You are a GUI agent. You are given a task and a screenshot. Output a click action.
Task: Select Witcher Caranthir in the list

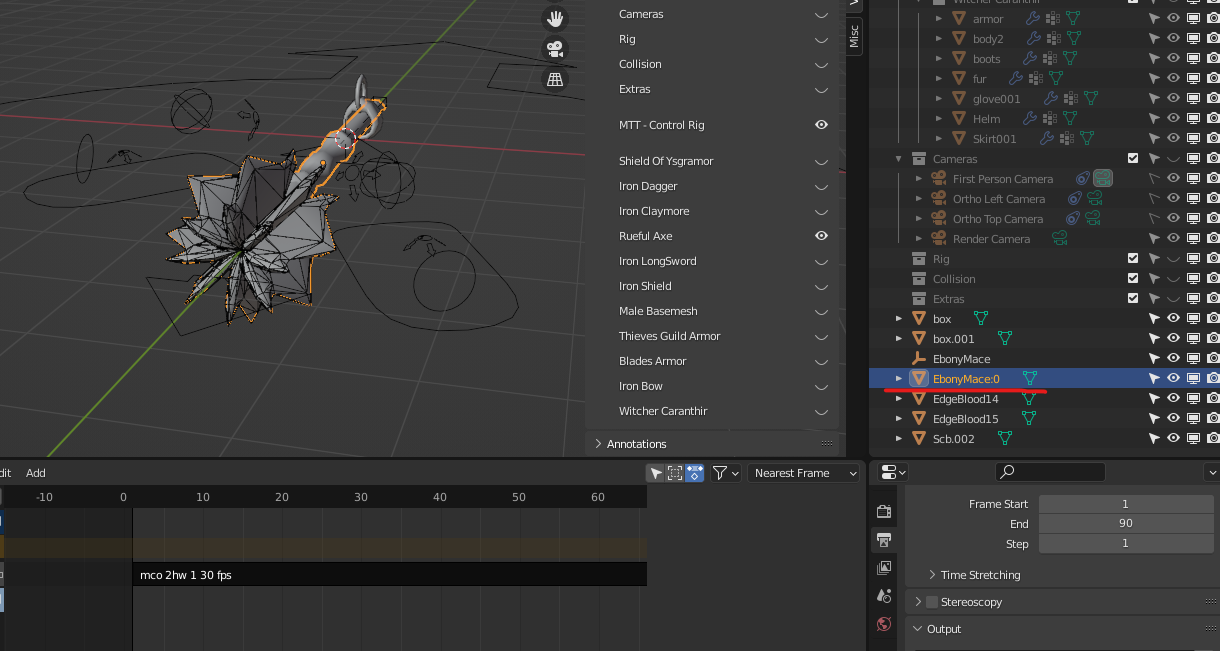click(x=665, y=411)
